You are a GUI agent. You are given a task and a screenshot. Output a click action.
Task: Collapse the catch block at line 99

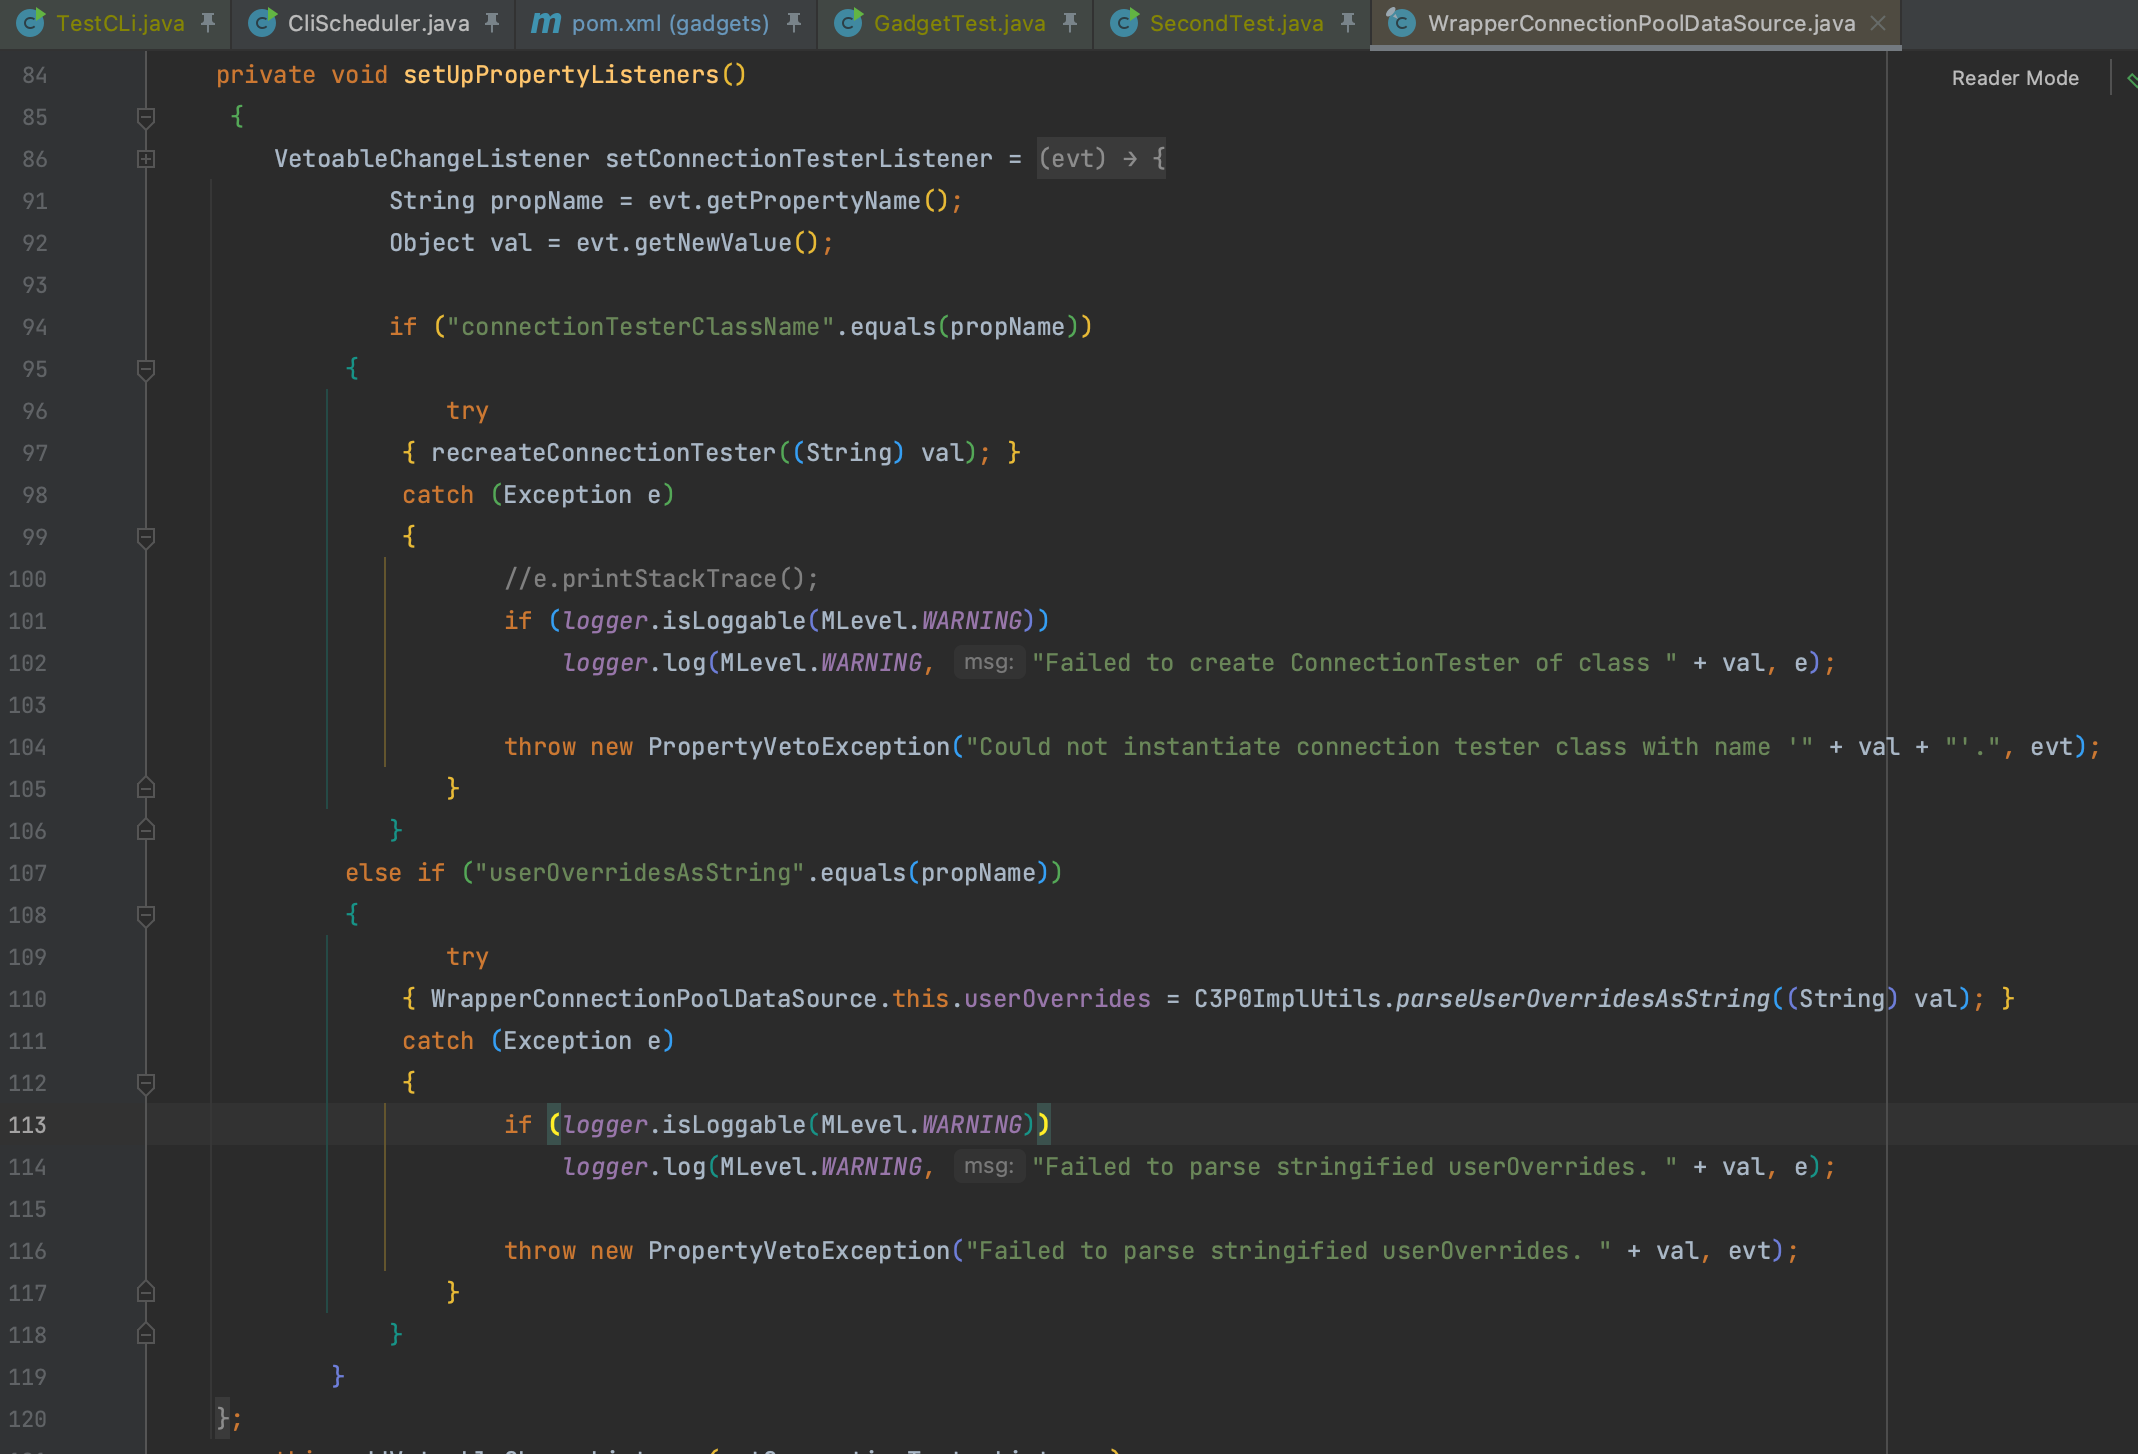(x=146, y=537)
